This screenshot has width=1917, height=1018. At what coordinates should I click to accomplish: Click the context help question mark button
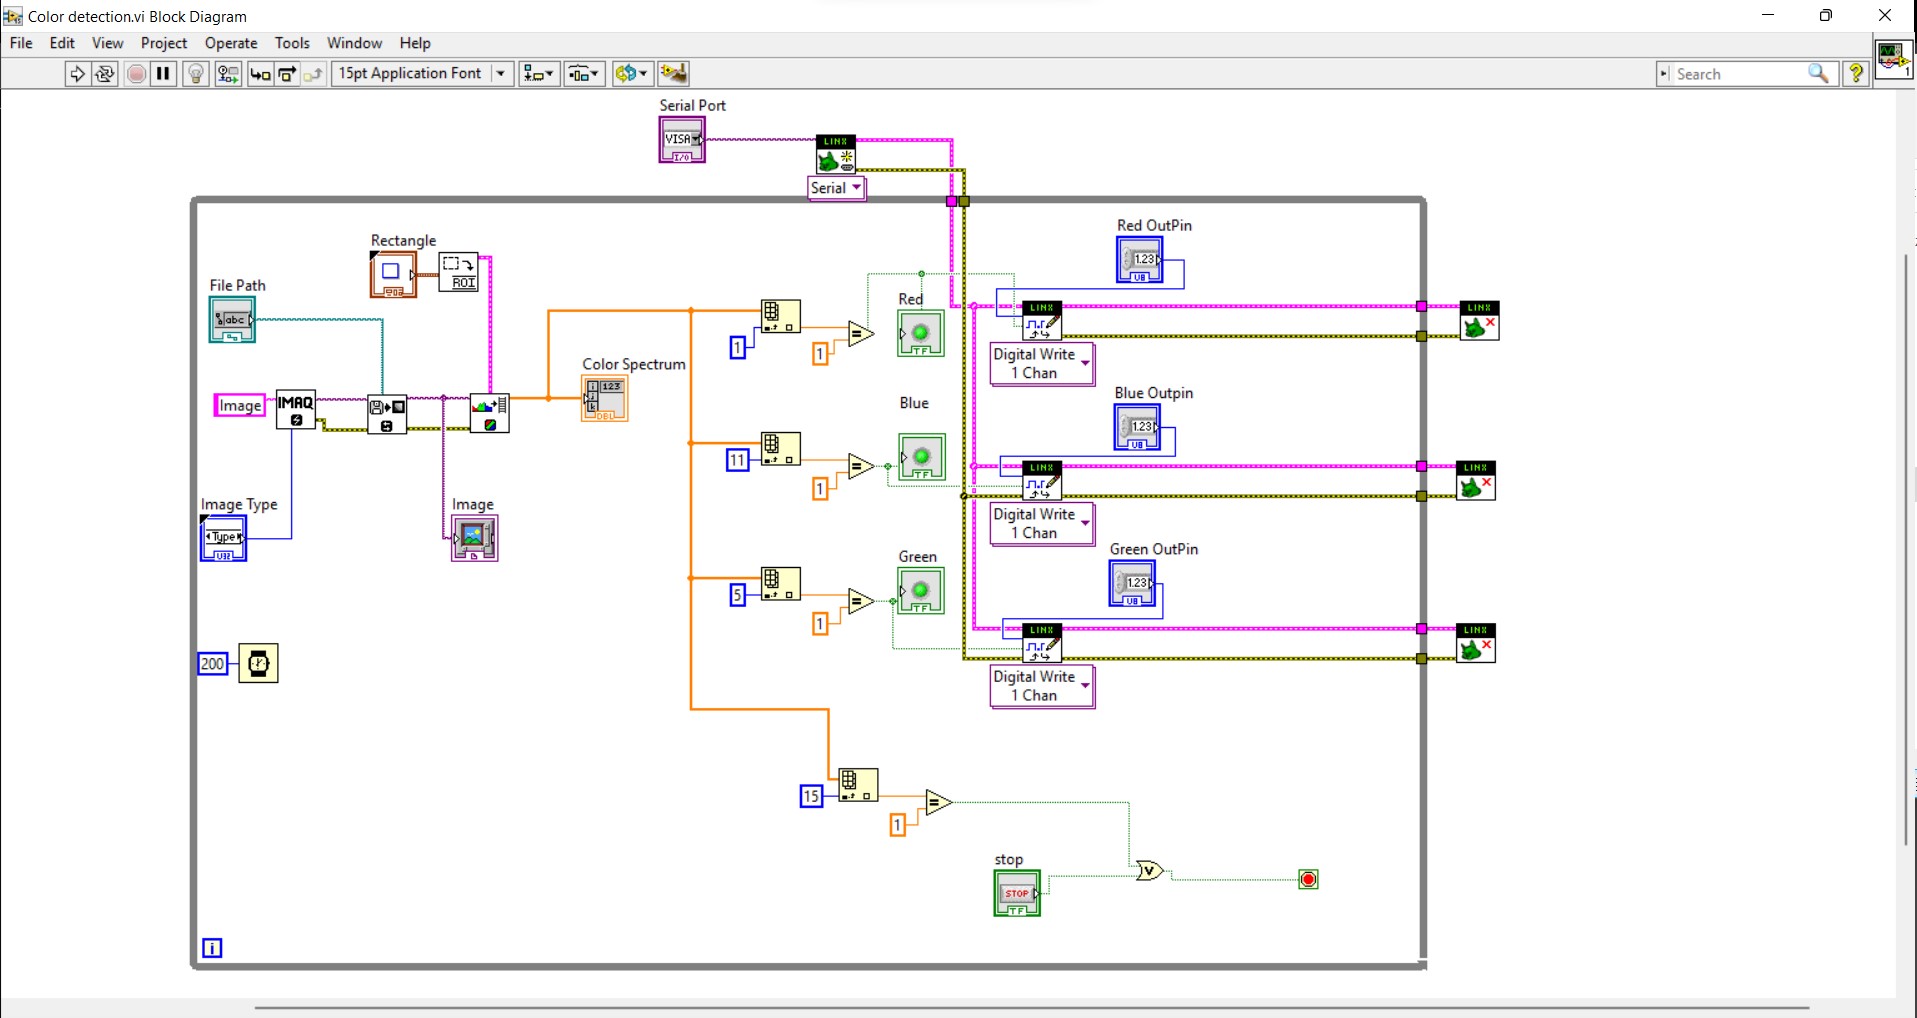pyautogui.click(x=1857, y=73)
